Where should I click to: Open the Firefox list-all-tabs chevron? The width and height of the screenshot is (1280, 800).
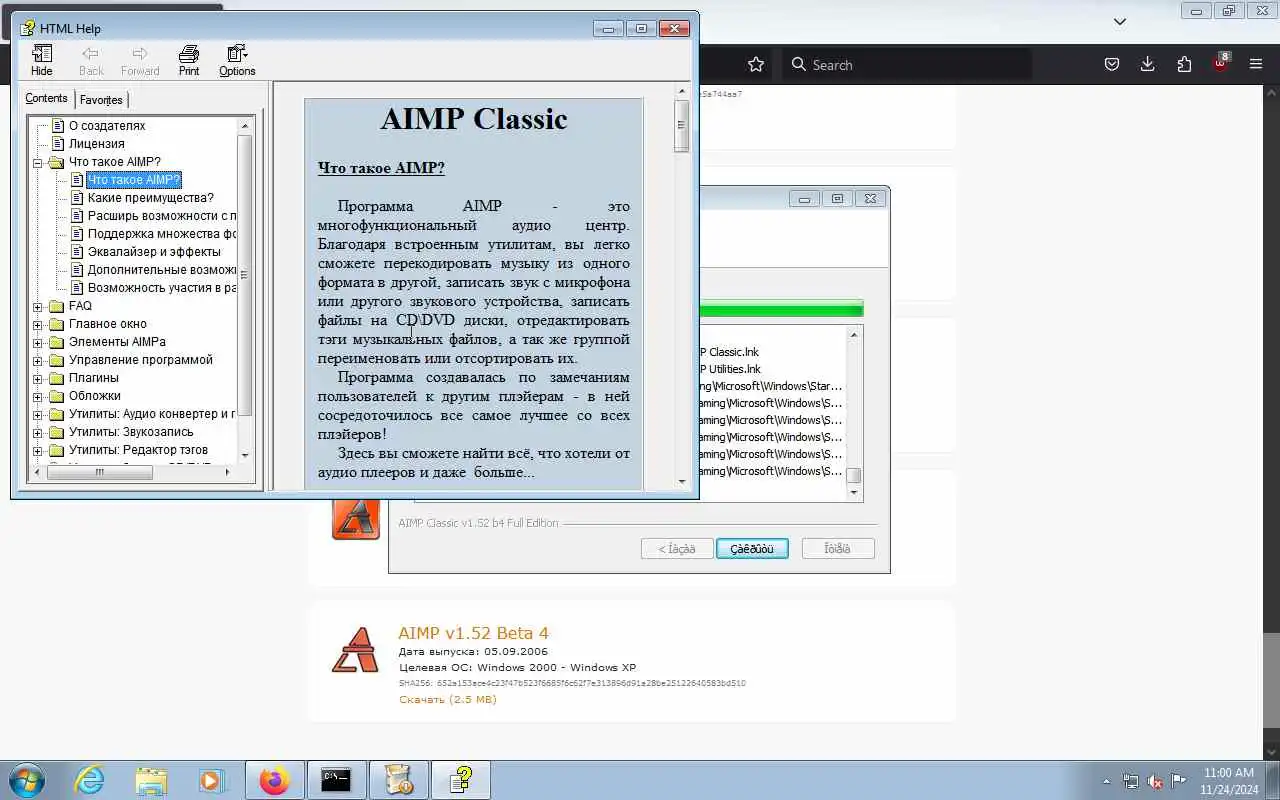[1120, 21]
